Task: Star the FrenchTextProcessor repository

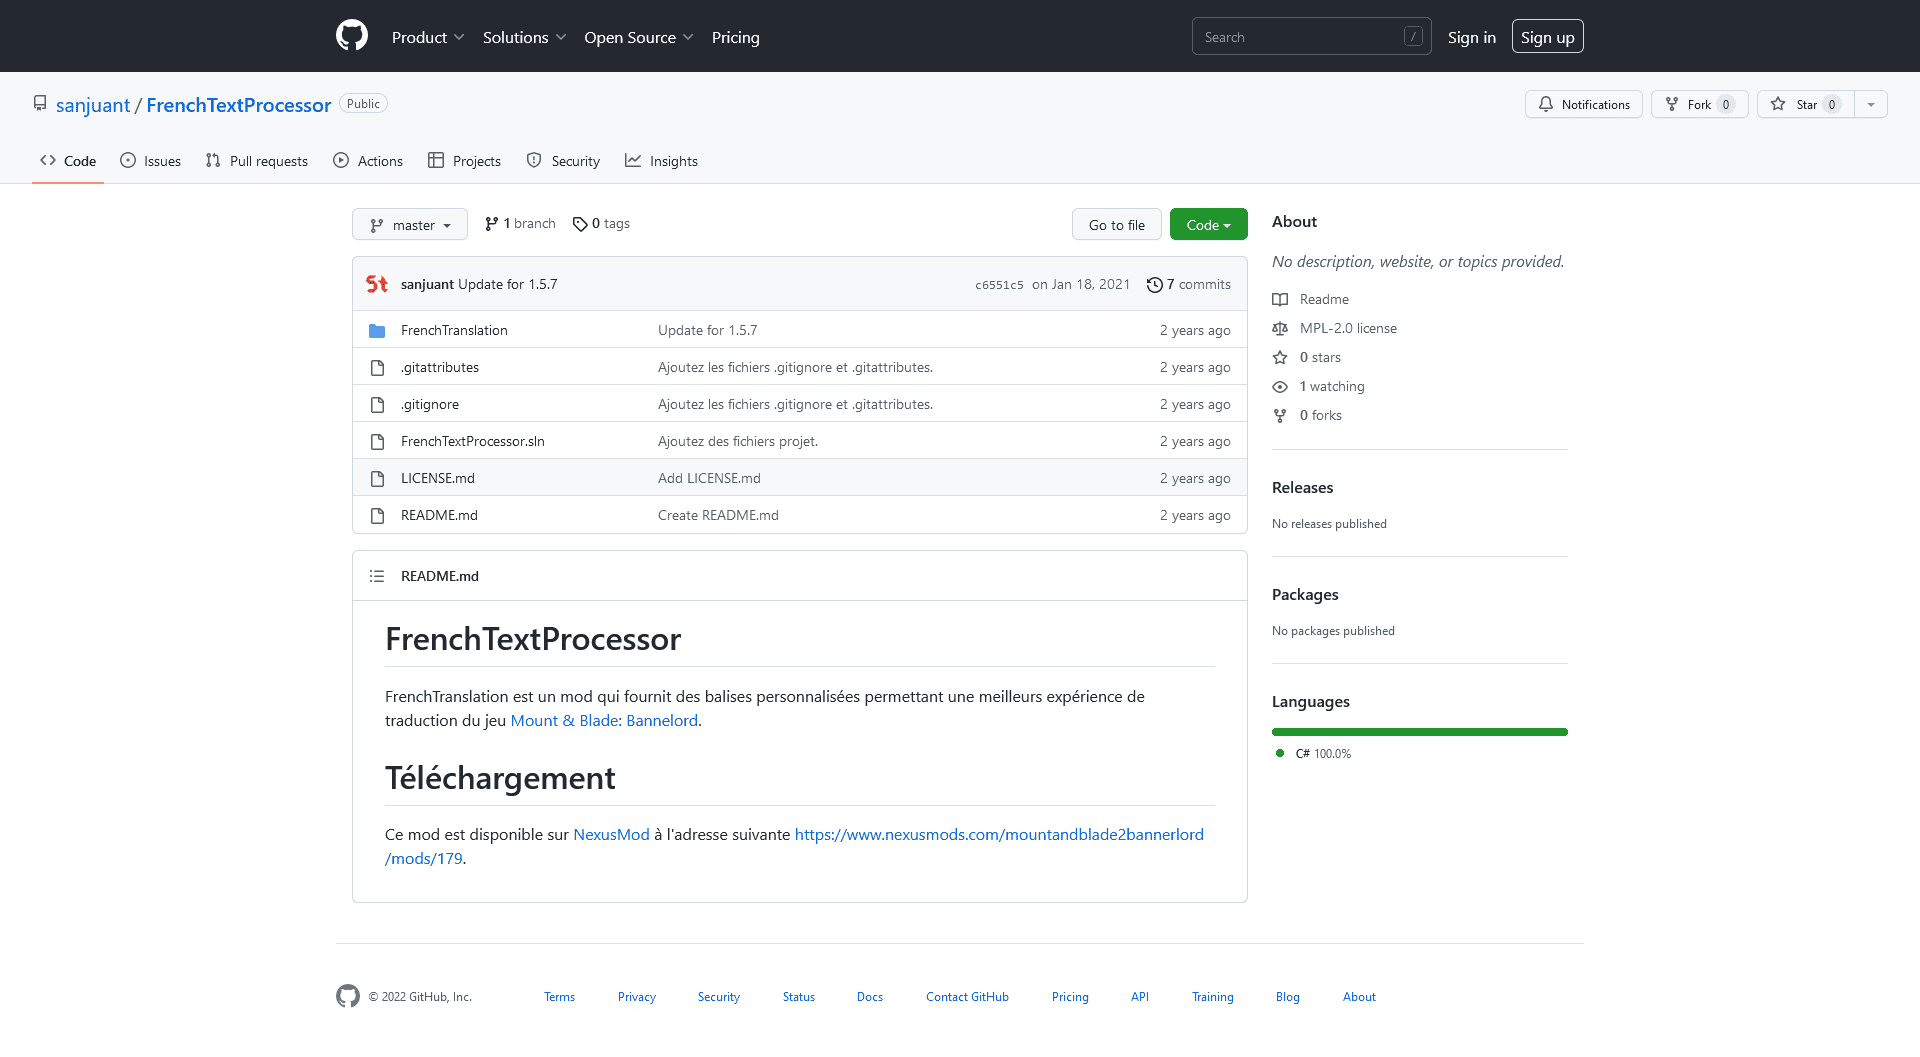Action: tap(1806, 104)
